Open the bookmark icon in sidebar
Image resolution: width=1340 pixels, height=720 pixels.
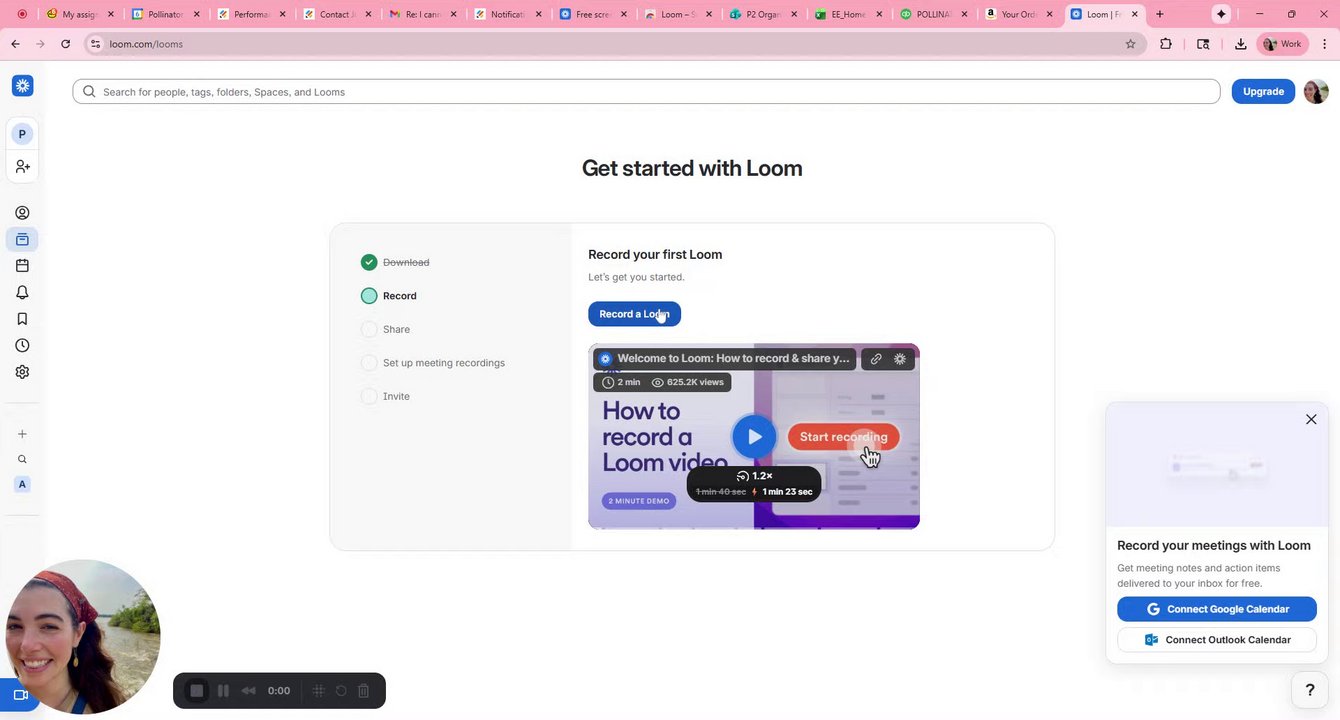point(22,319)
